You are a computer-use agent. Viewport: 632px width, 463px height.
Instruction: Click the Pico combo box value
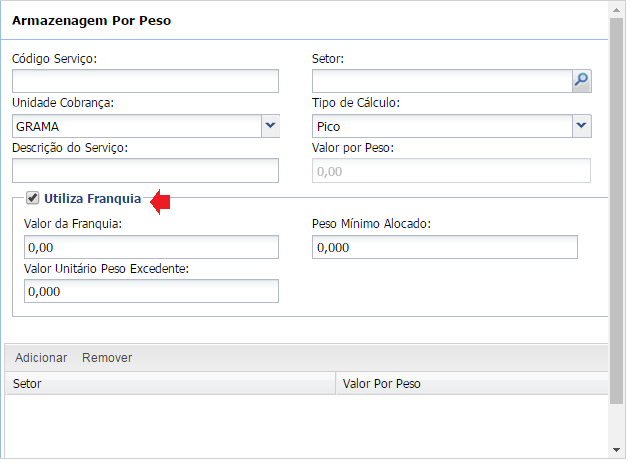(x=441, y=126)
